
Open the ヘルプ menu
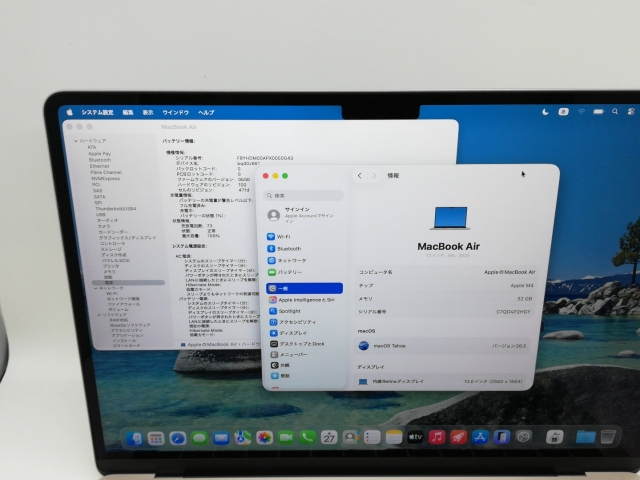click(206, 112)
